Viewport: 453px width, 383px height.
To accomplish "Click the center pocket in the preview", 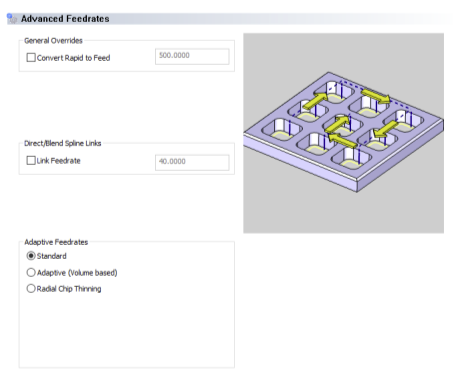I will (x=343, y=126).
